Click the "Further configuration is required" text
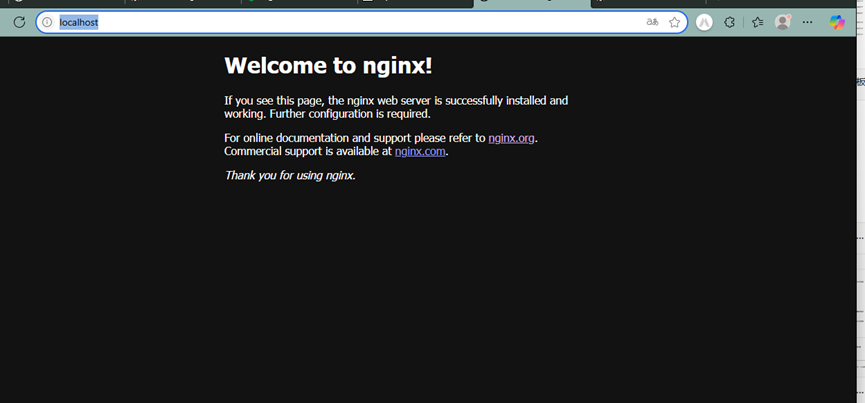Screen dimensions: 865x403 point(350,114)
